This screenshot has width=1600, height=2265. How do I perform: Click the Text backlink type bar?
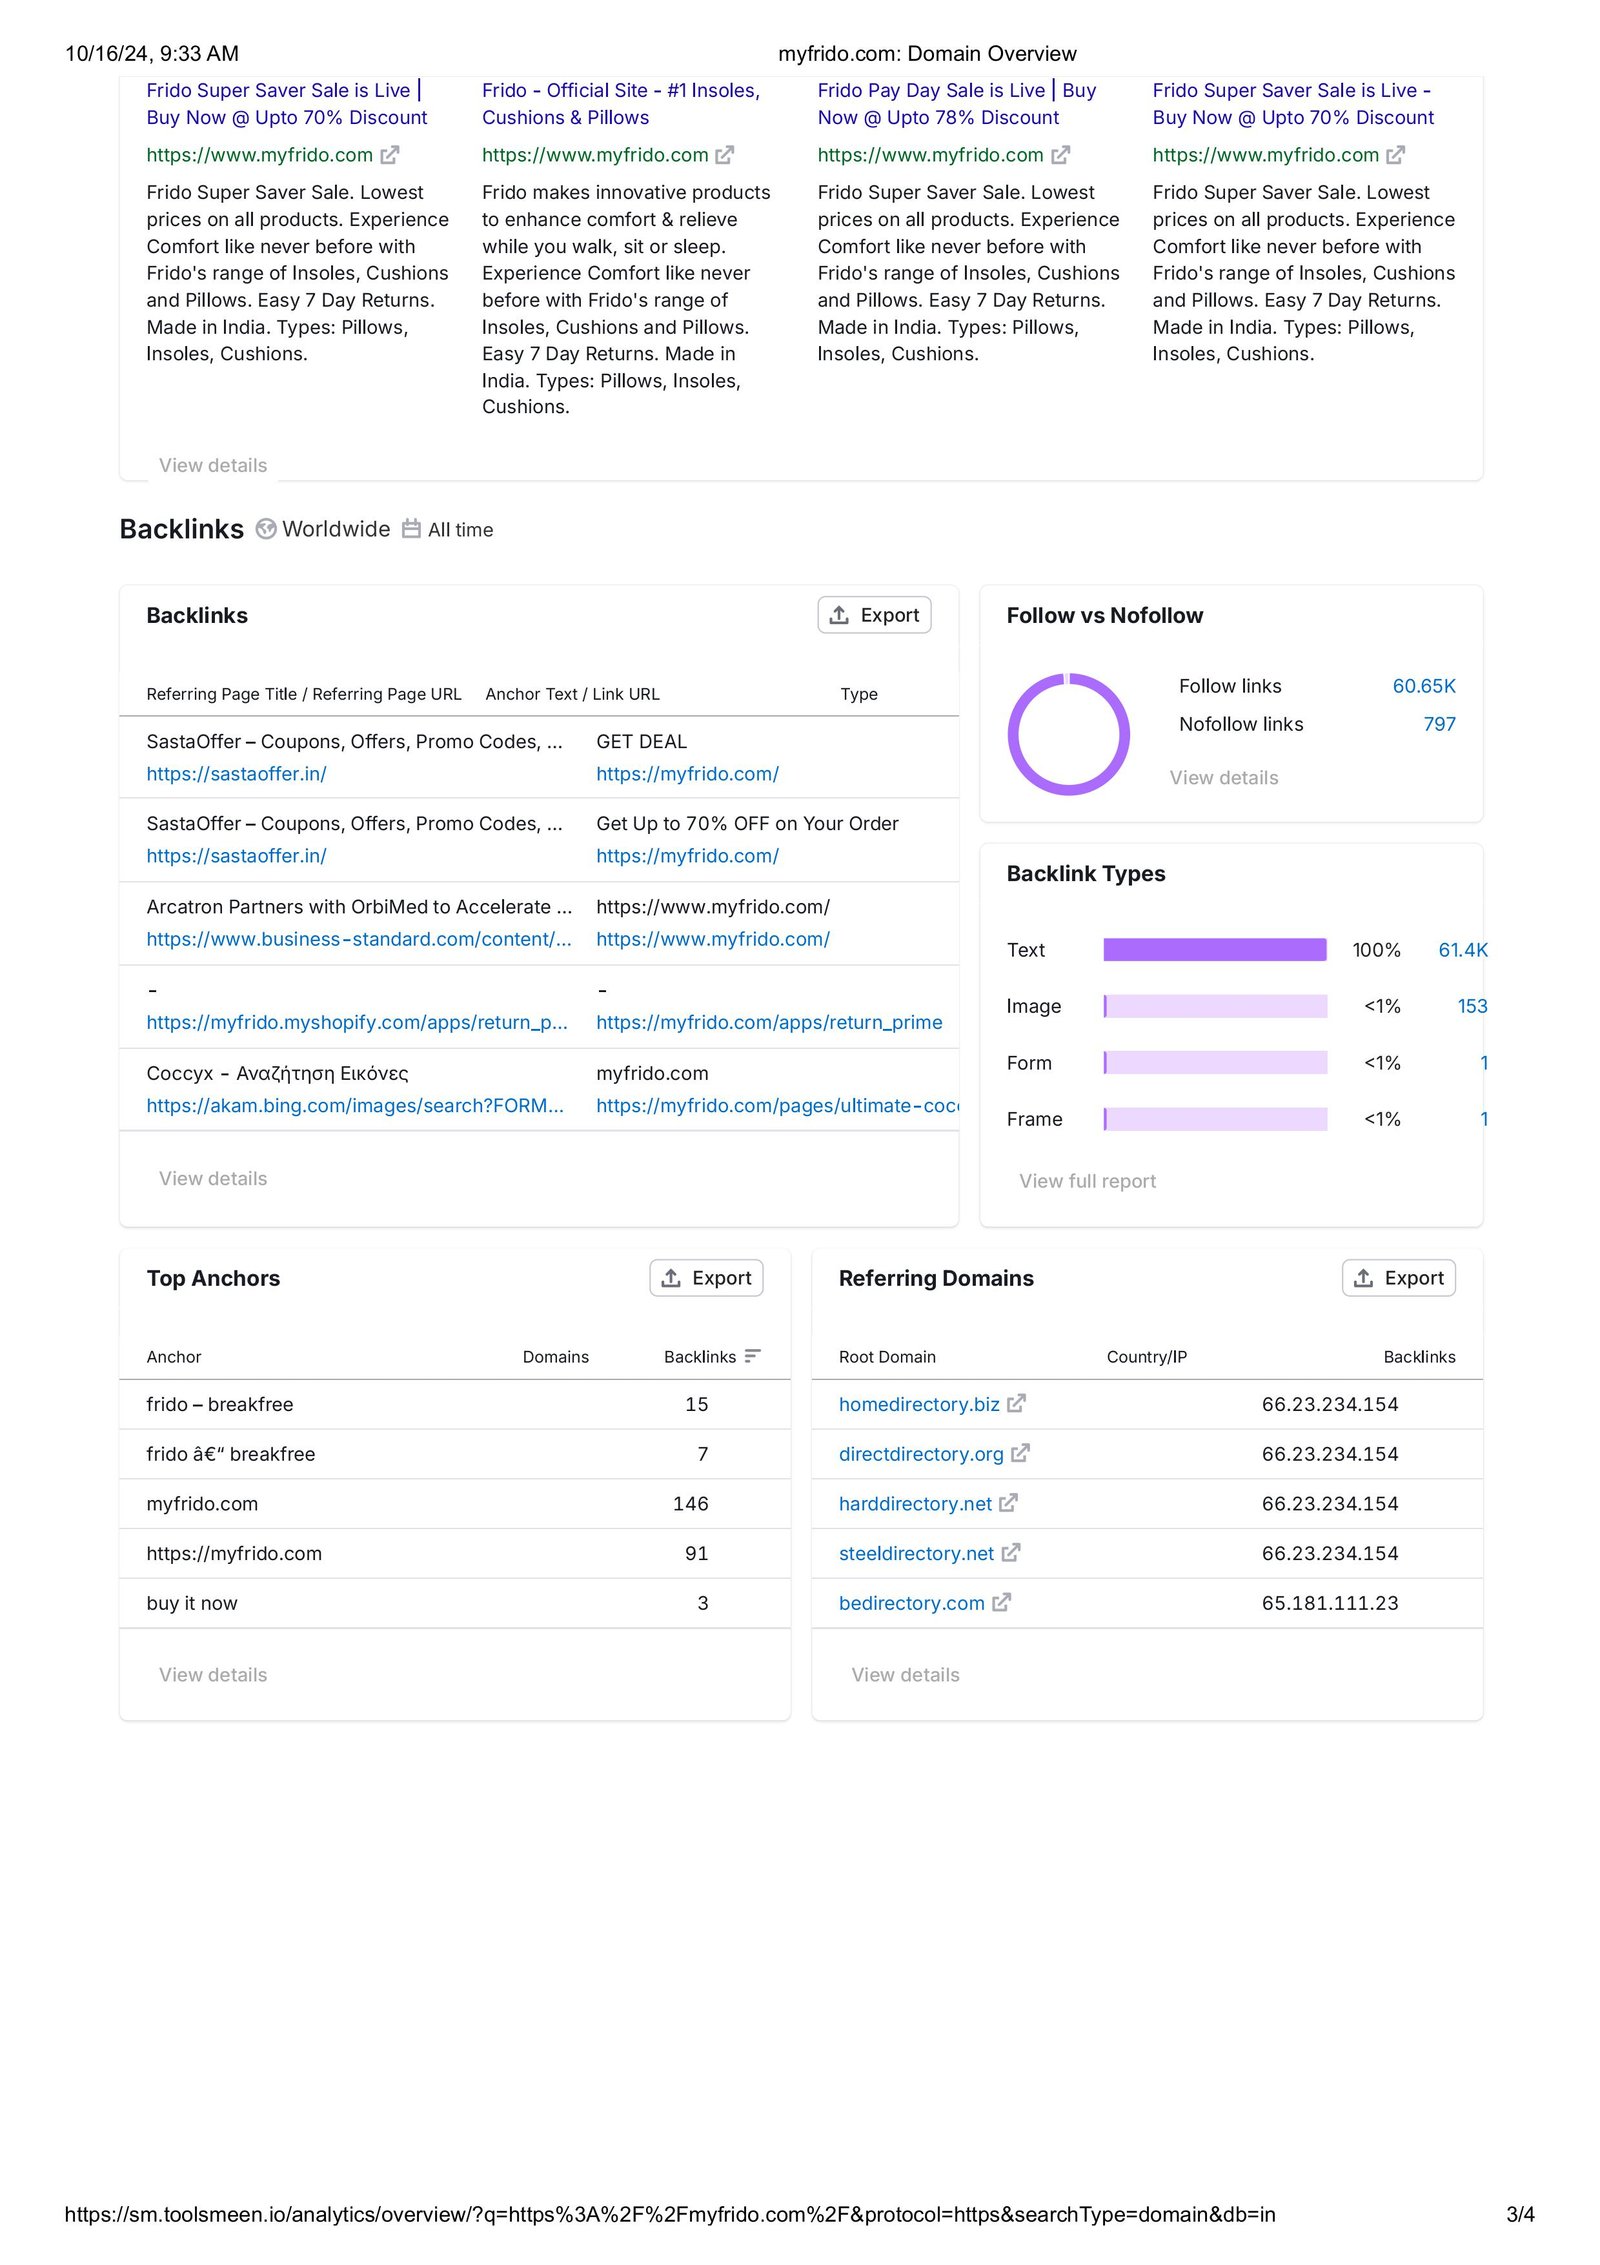[x=1214, y=950]
